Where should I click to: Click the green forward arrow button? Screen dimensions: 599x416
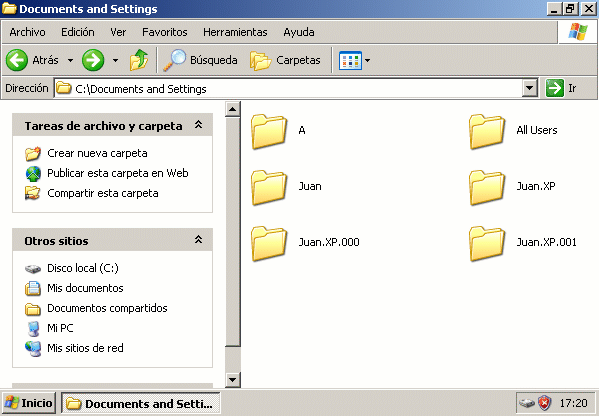[x=93, y=60]
